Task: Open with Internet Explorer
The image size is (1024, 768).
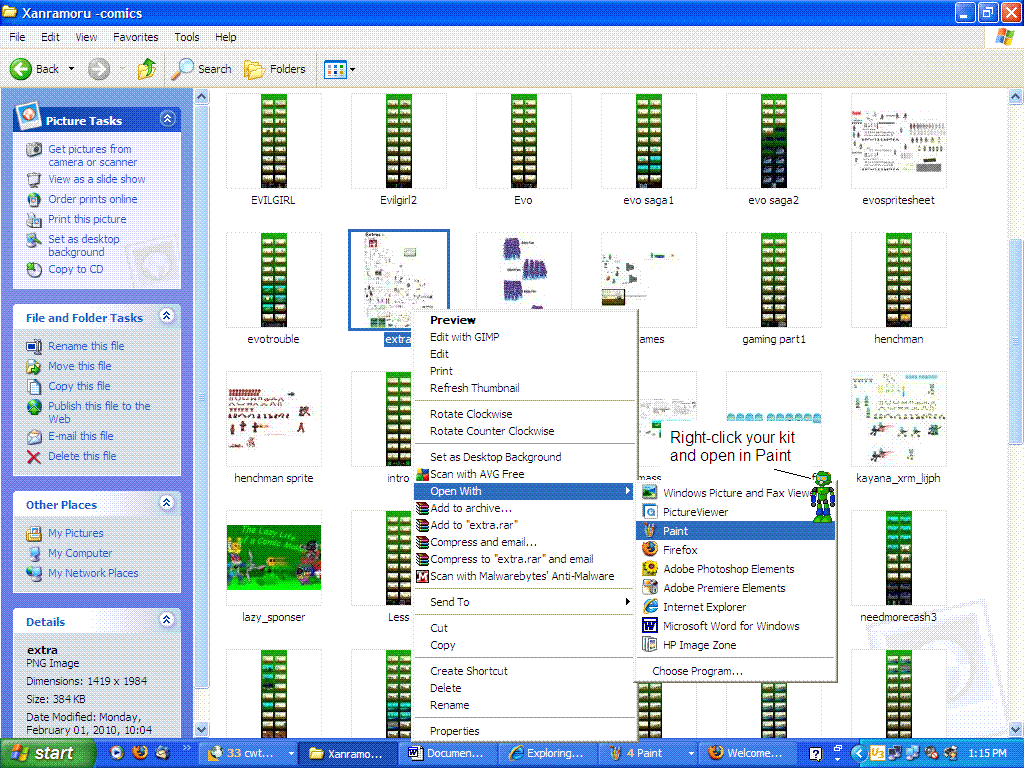Action: (x=705, y=606)
